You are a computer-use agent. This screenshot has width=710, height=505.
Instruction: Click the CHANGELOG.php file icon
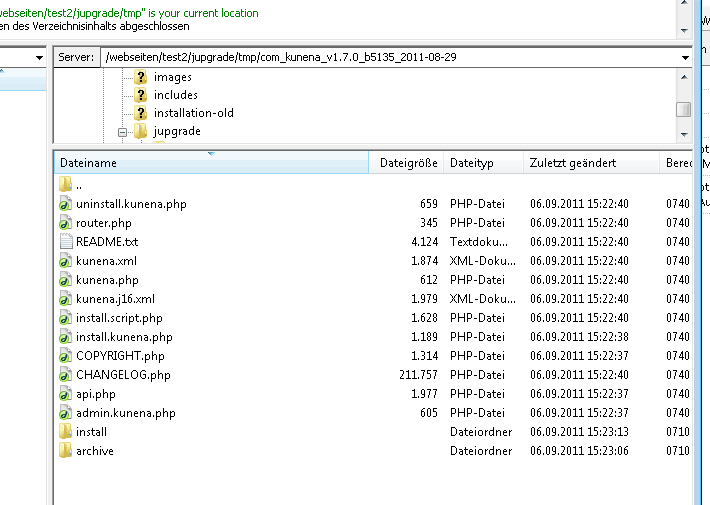[x=65, y=375]
